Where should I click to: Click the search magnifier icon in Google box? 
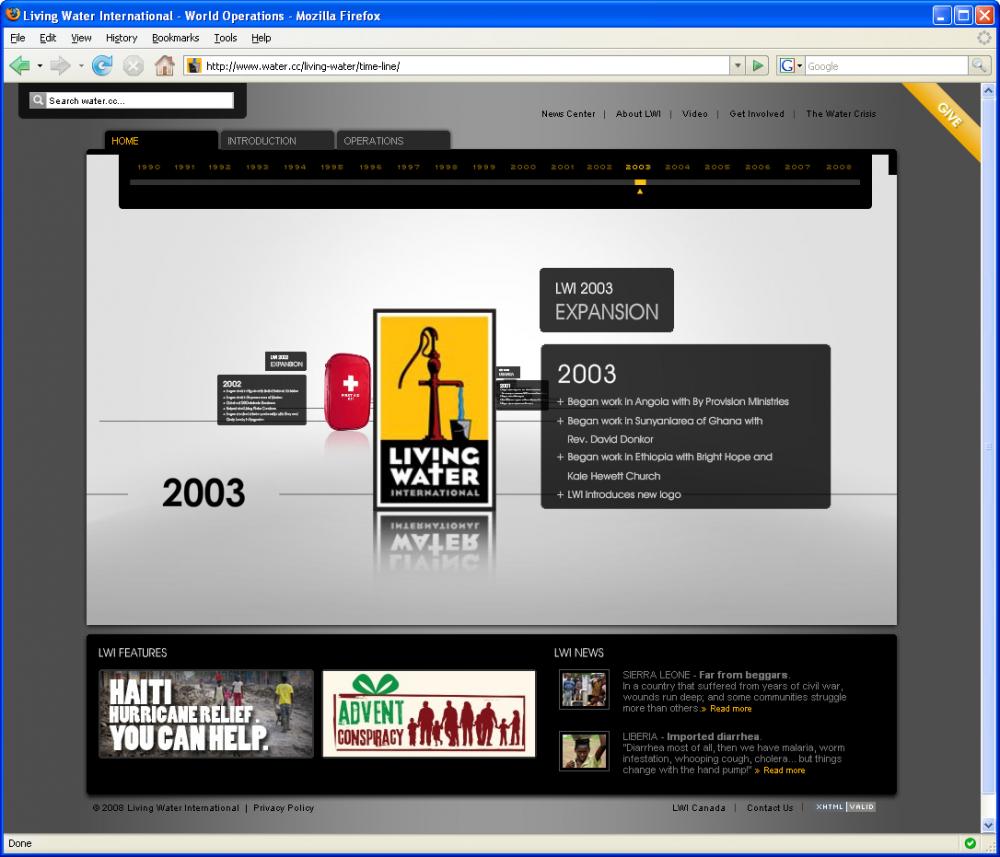[980, 66]
